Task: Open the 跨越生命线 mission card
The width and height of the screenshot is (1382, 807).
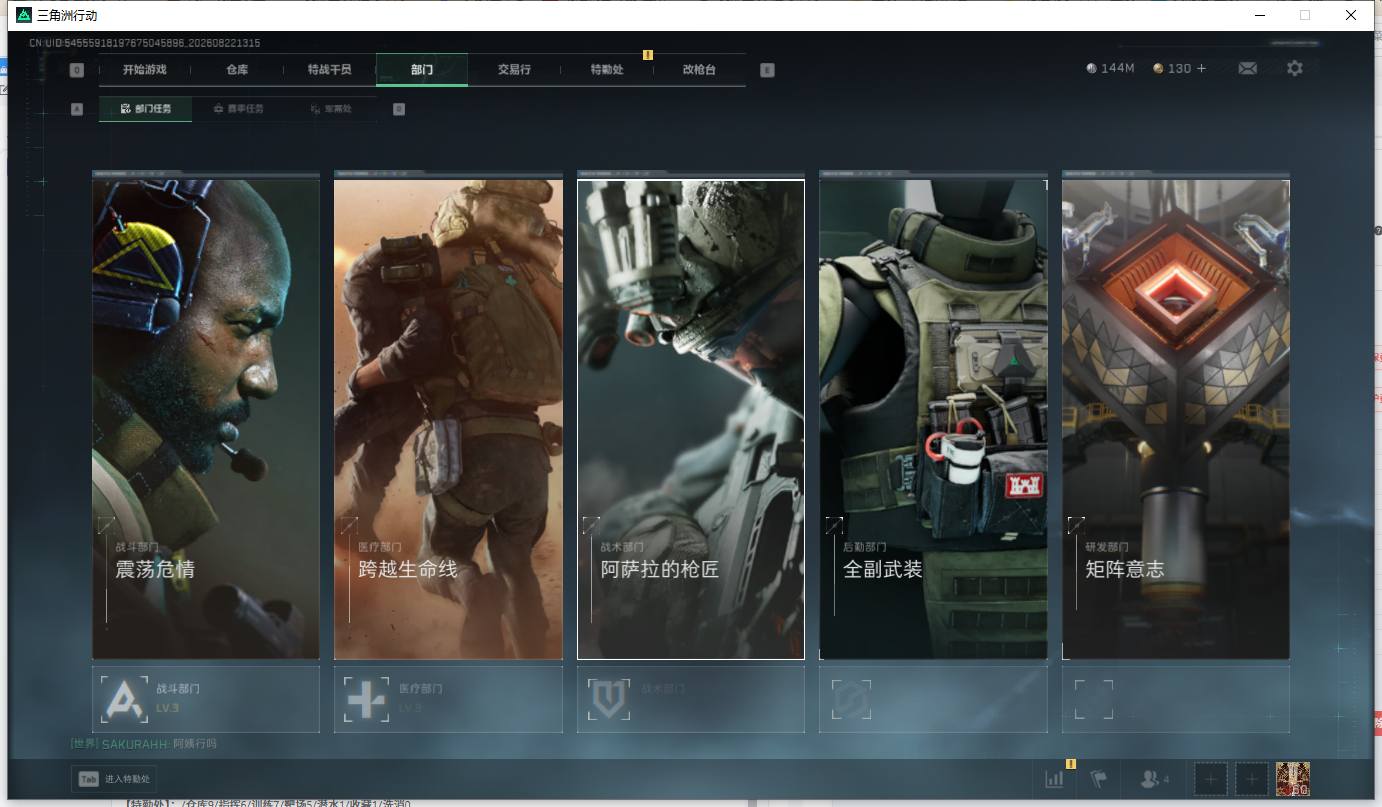Action: click(x=448, y=419)
